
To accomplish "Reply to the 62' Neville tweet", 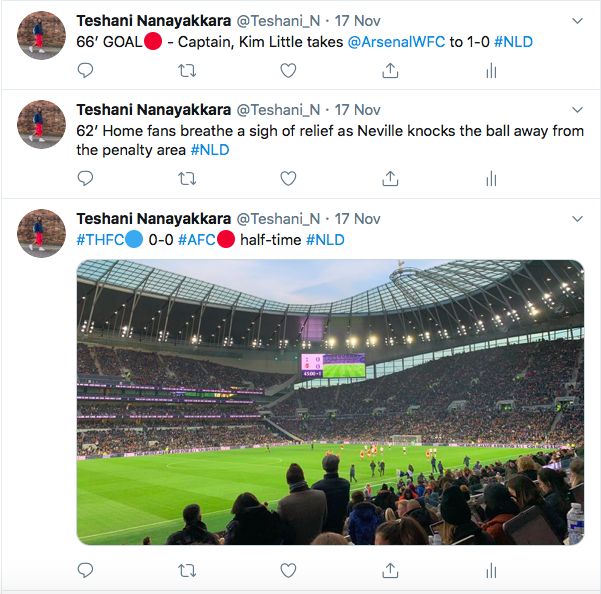I will (86, 178).
